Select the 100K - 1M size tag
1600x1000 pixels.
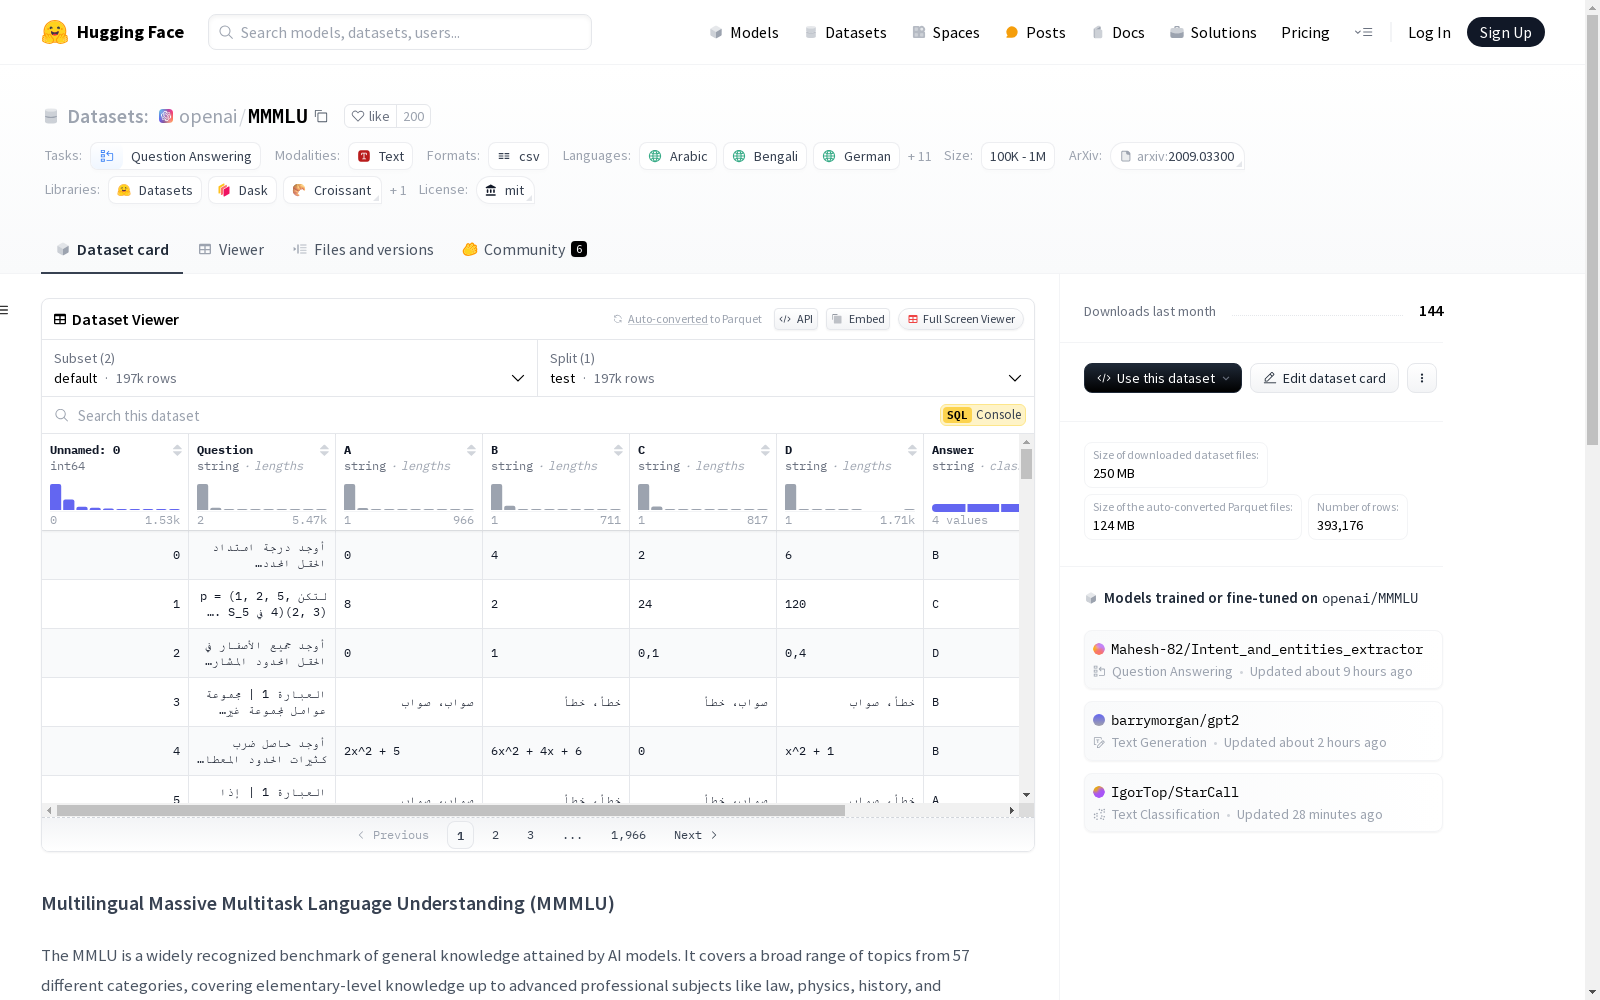pos(1018,156)
